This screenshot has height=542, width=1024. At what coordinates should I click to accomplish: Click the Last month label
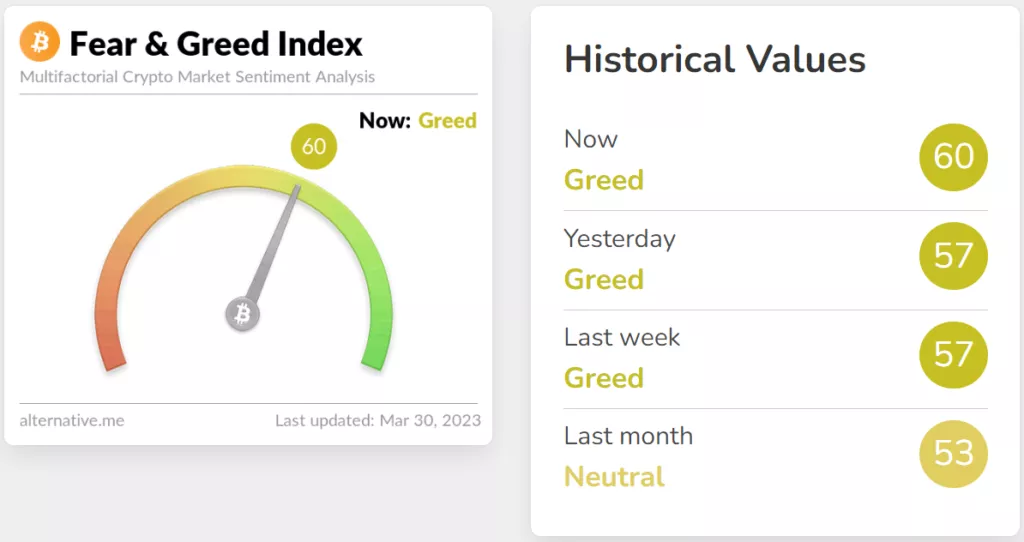point(628,436)
